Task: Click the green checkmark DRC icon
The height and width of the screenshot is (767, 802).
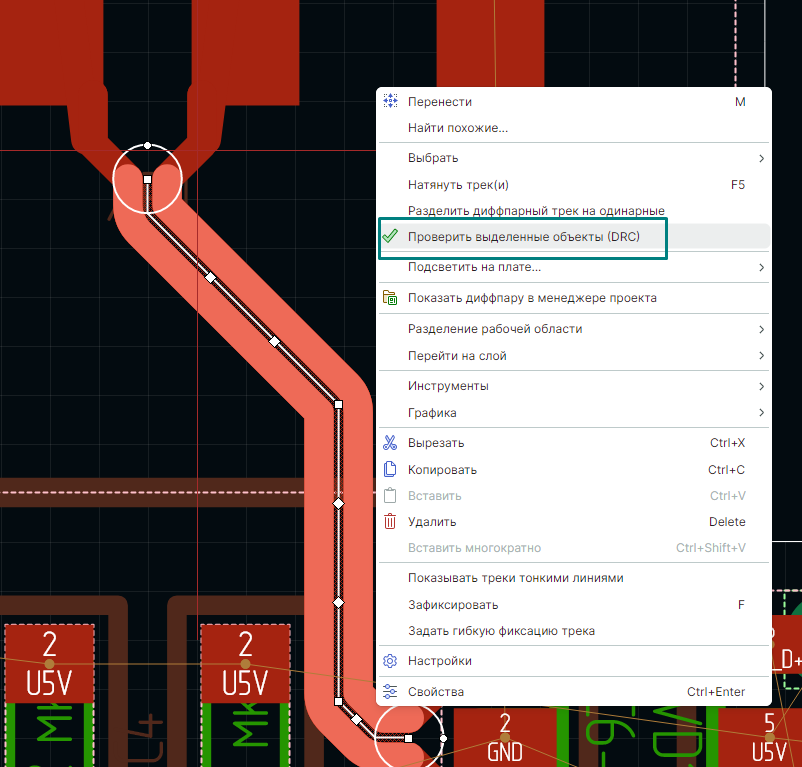Action: pos(391,237)
